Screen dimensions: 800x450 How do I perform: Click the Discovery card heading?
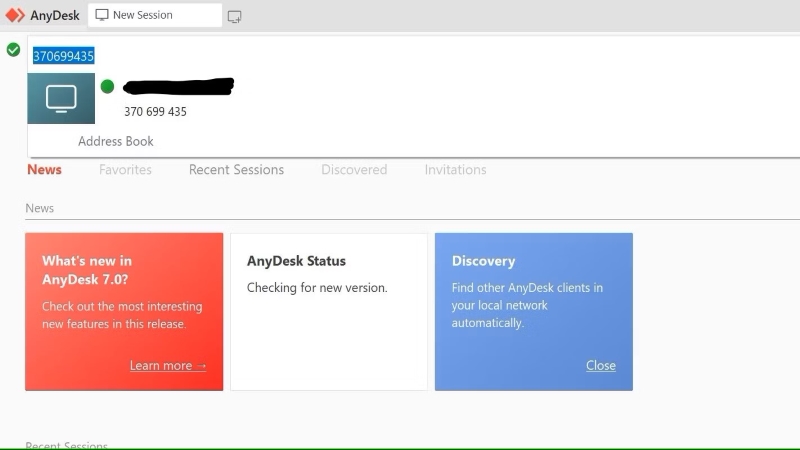tap(483, 261)
